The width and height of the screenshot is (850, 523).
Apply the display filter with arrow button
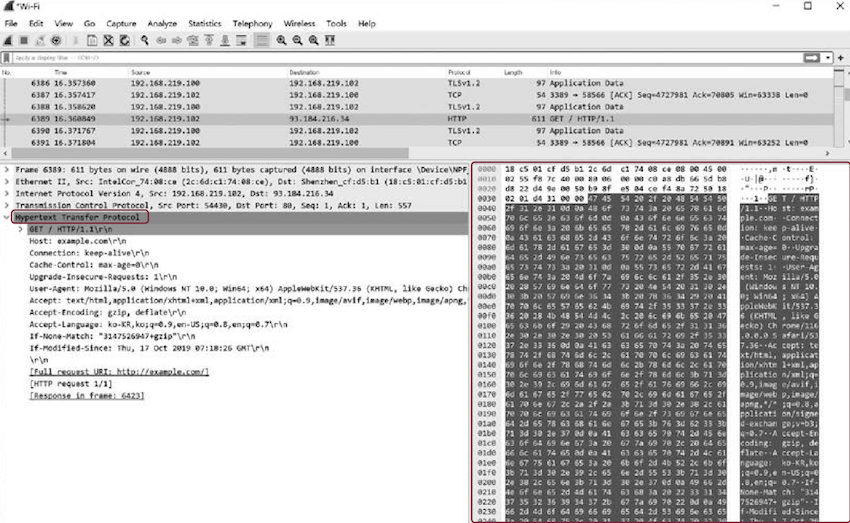click(812, 57)
